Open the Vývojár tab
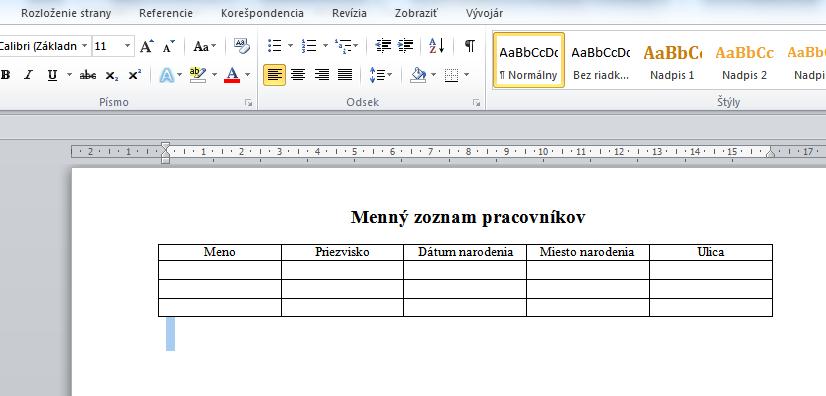The height and width of the screenshot is (396, 826). coord(484,13)
